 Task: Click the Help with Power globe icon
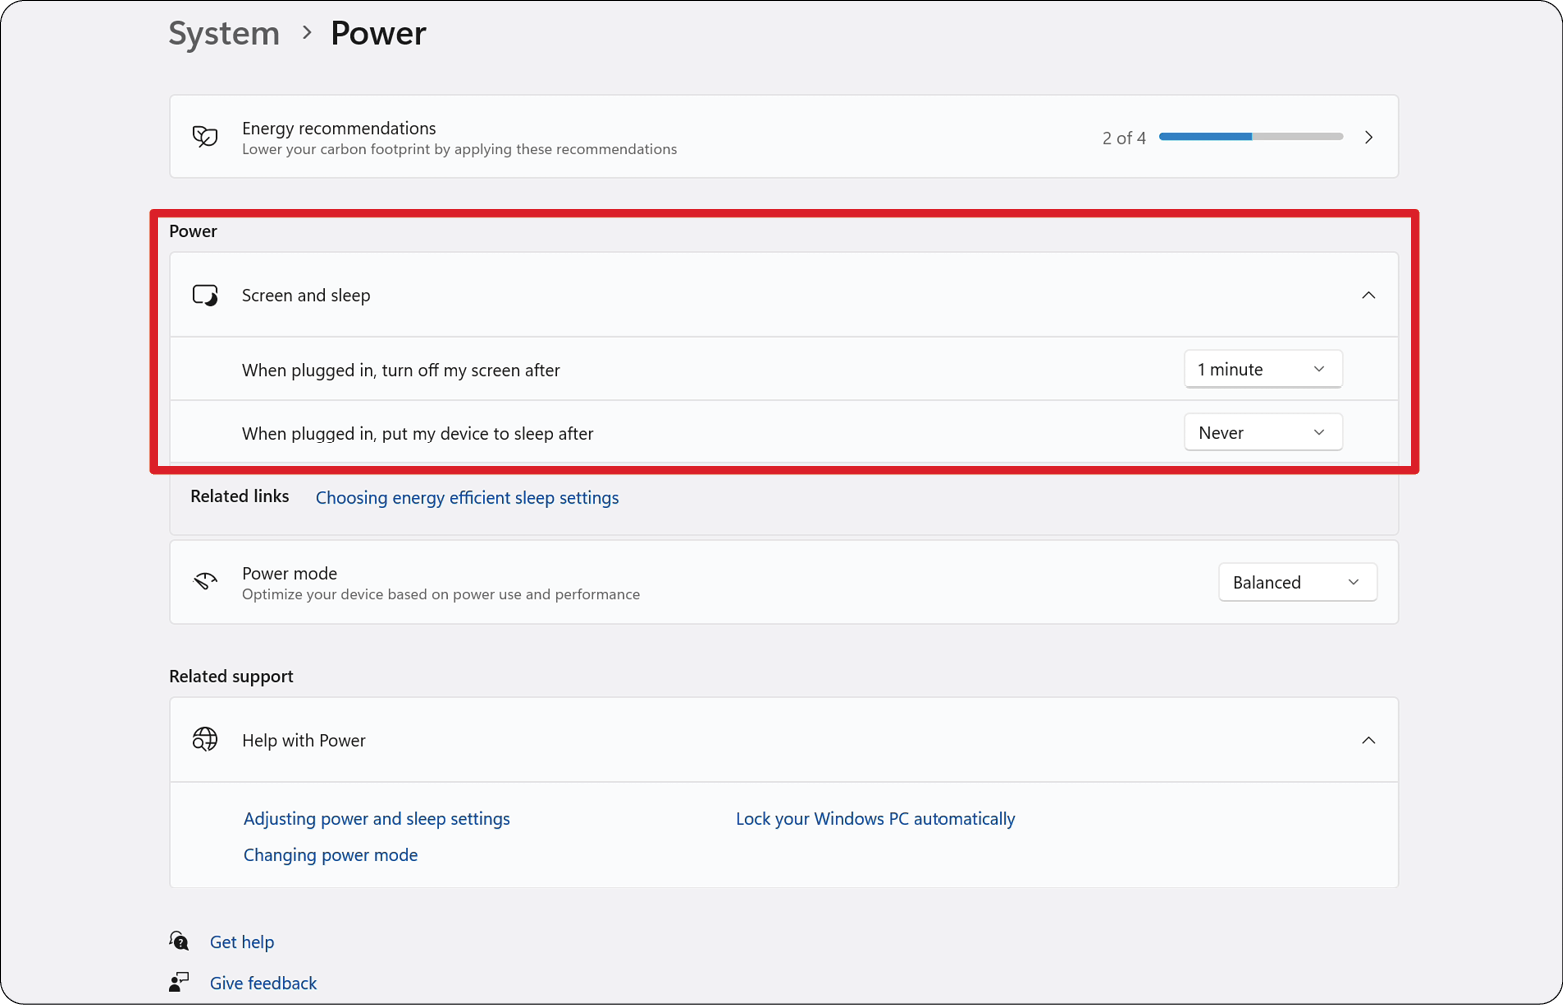point(205,740)
